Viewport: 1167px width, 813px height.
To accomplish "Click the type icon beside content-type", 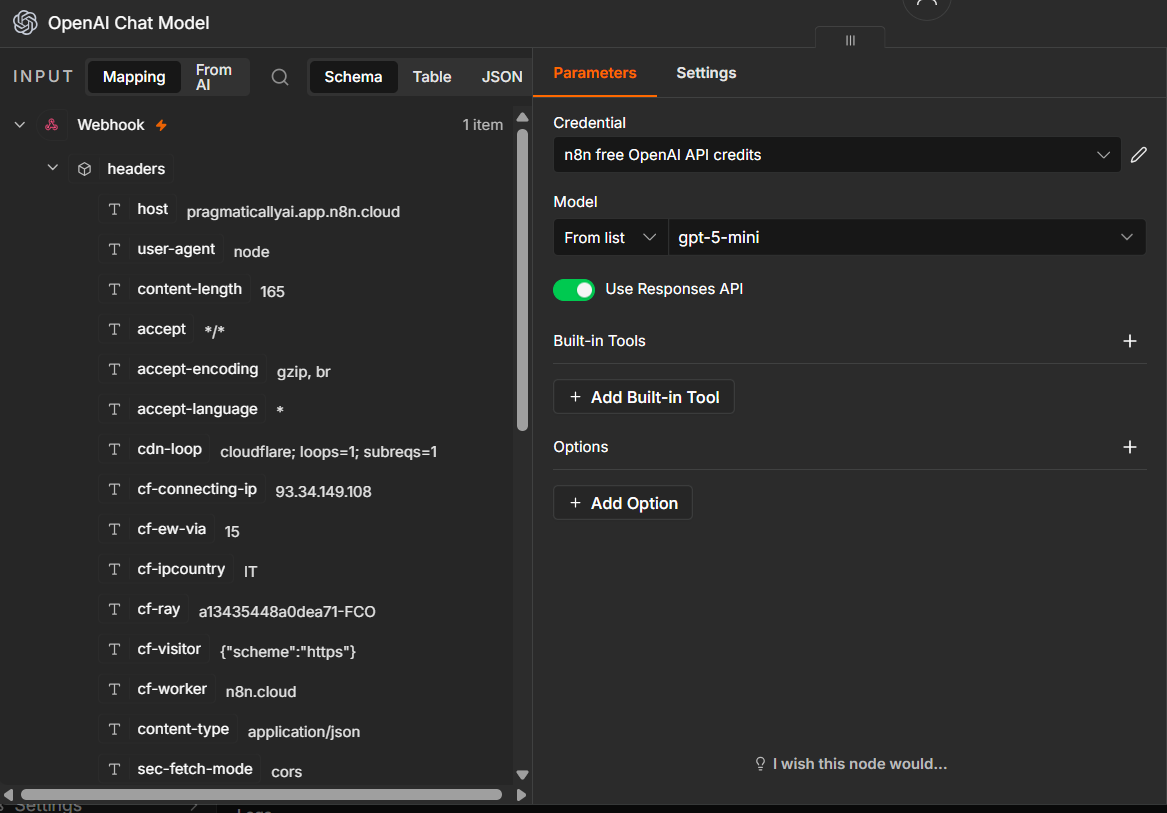I will tap(115, 730).
